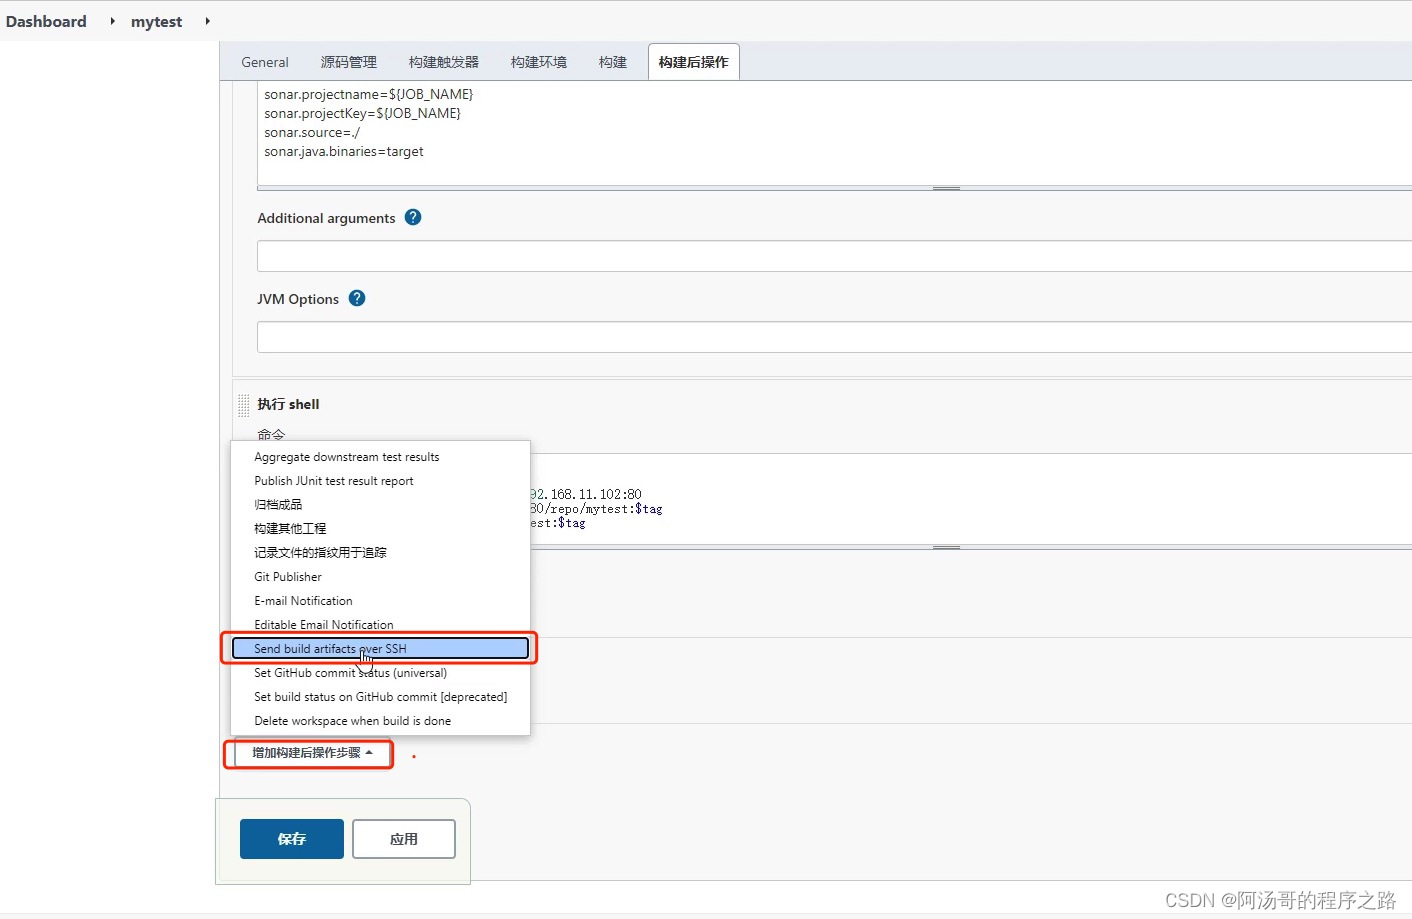
Task: Click breadcrumb arrow after mytest
Action: [207, 21]
